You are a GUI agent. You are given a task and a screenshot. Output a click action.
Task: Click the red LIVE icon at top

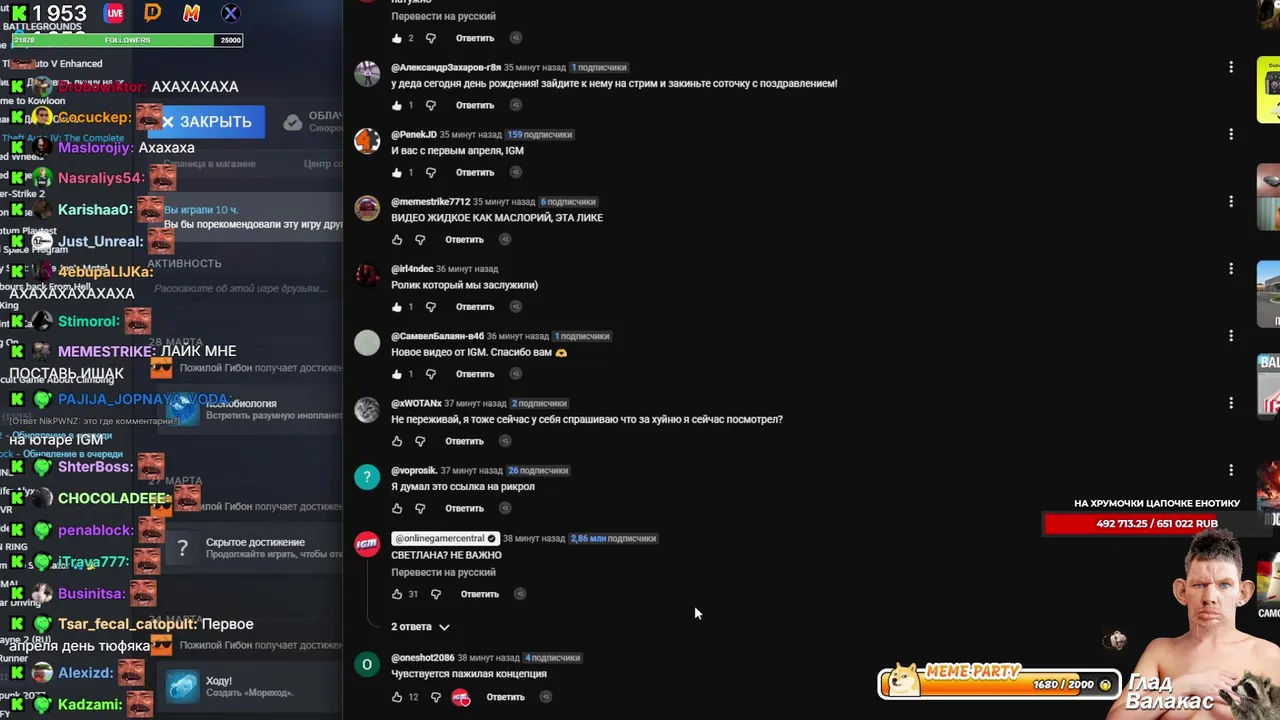pos(114,13)
